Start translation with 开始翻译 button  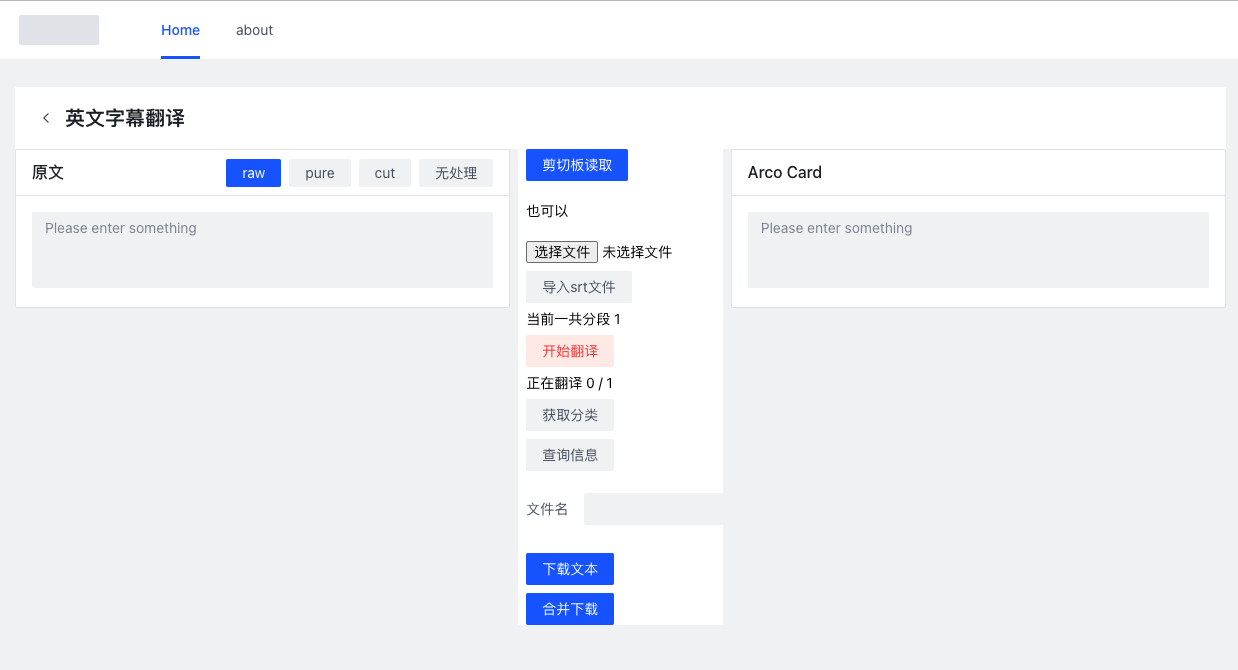[570, 351]
